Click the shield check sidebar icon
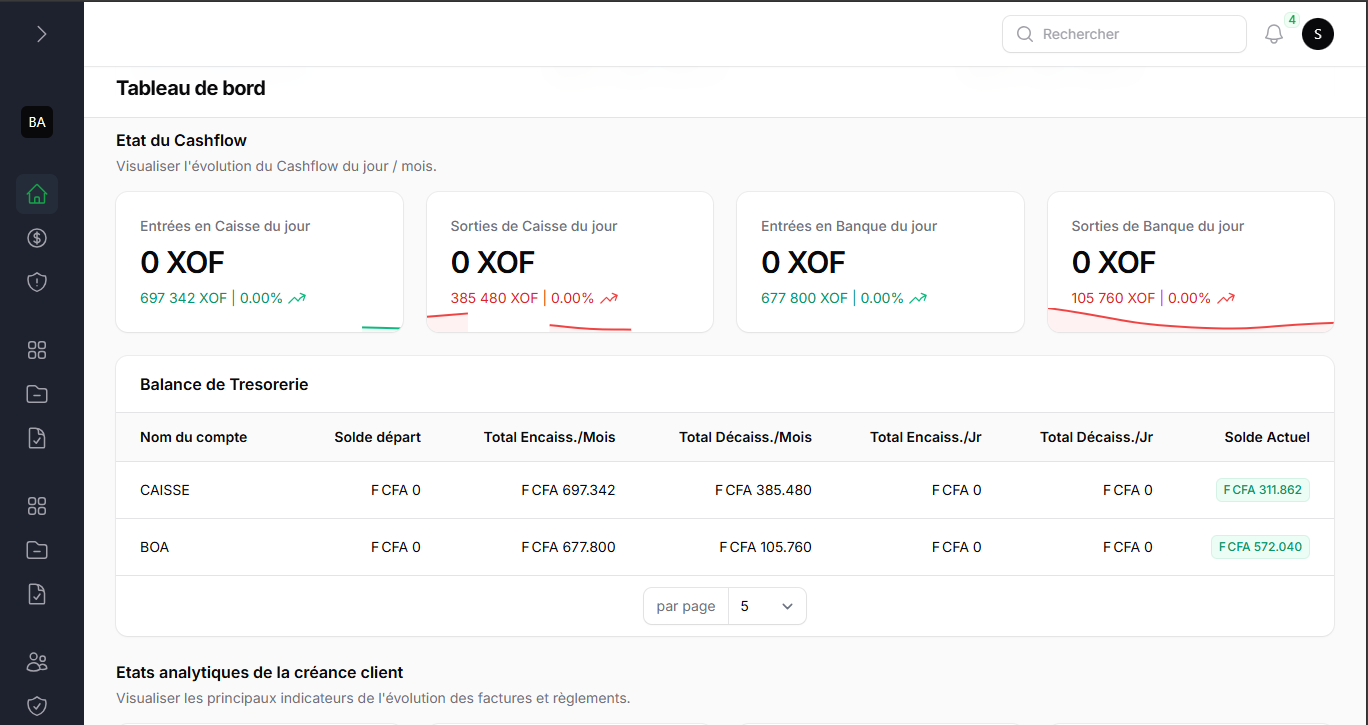The height and width of the screenshot is (725, 1368). coord(37,706)
